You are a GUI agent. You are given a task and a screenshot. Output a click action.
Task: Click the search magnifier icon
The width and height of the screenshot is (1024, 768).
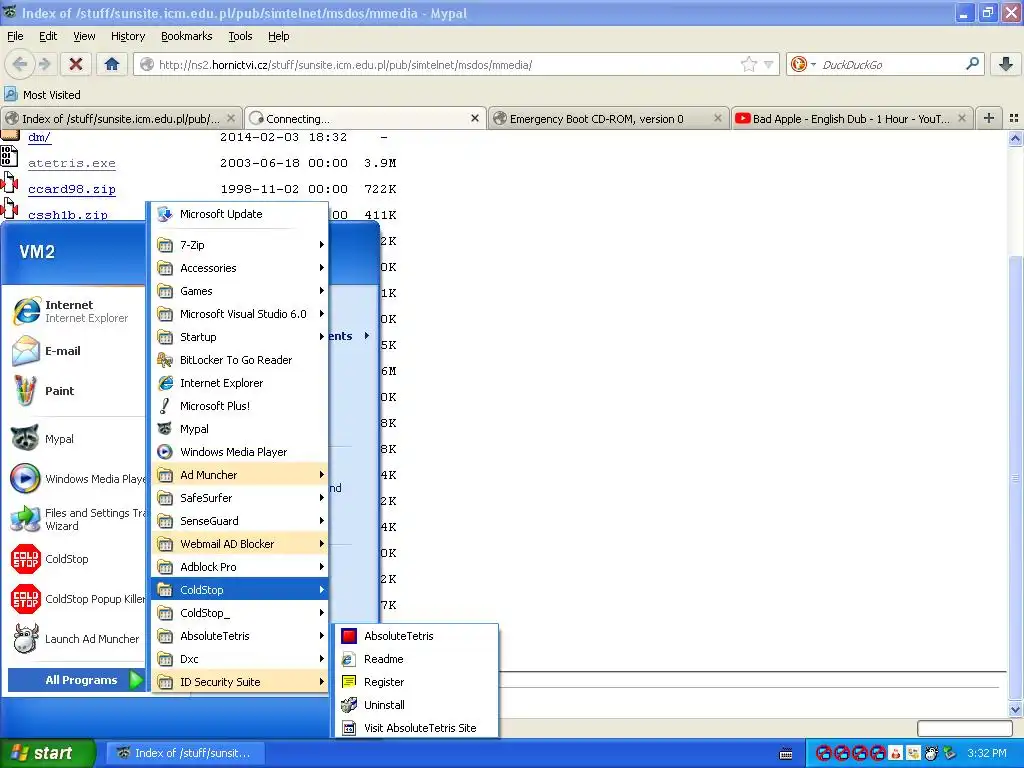coord(972,64)
